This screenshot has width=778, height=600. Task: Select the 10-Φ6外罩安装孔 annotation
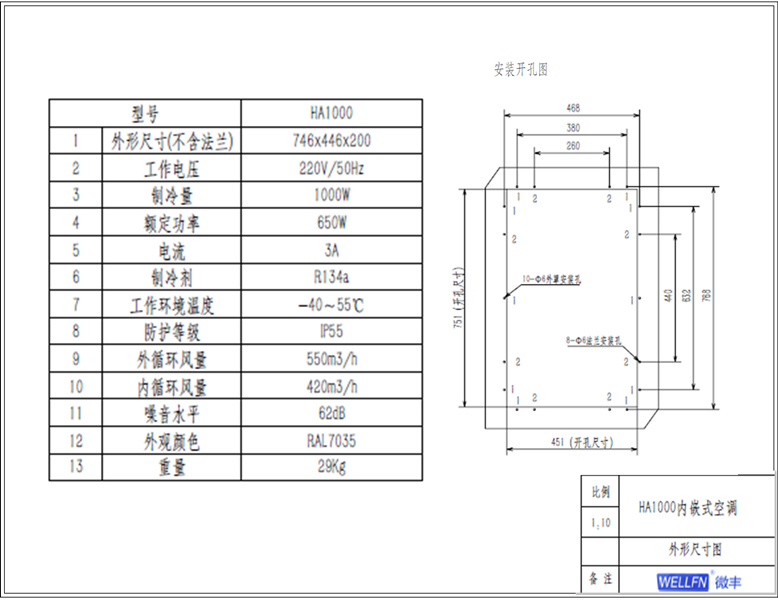tap(550, 282)
